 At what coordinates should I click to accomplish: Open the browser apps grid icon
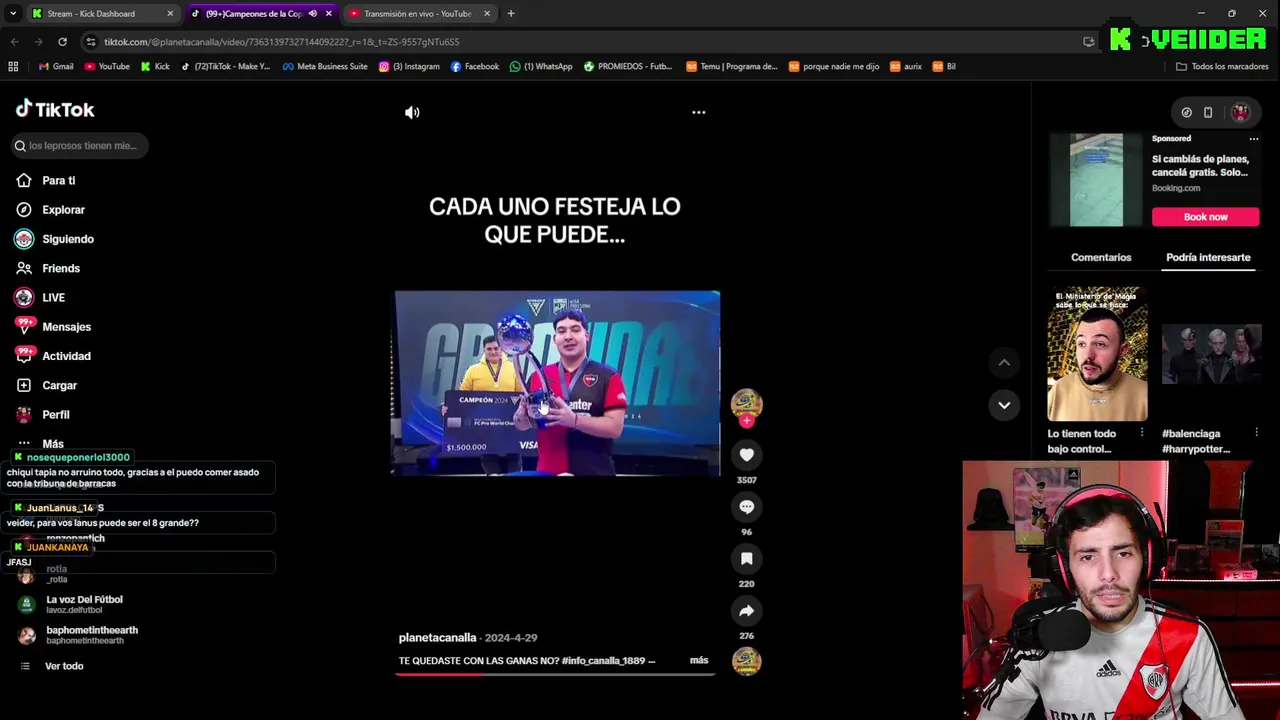click(13, 67)
